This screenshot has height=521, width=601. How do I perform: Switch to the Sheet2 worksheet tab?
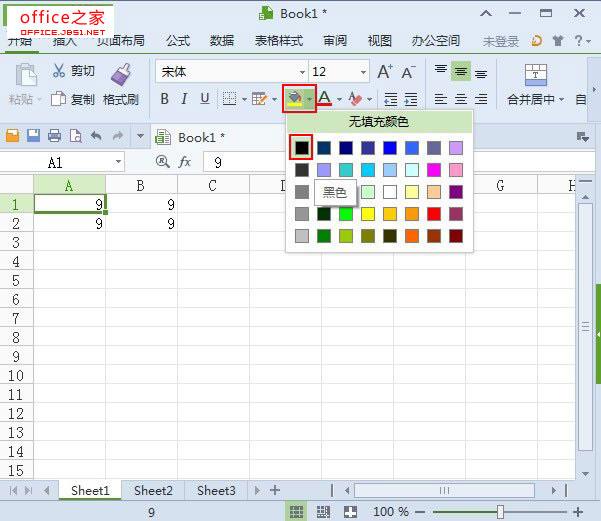point(153,490)
